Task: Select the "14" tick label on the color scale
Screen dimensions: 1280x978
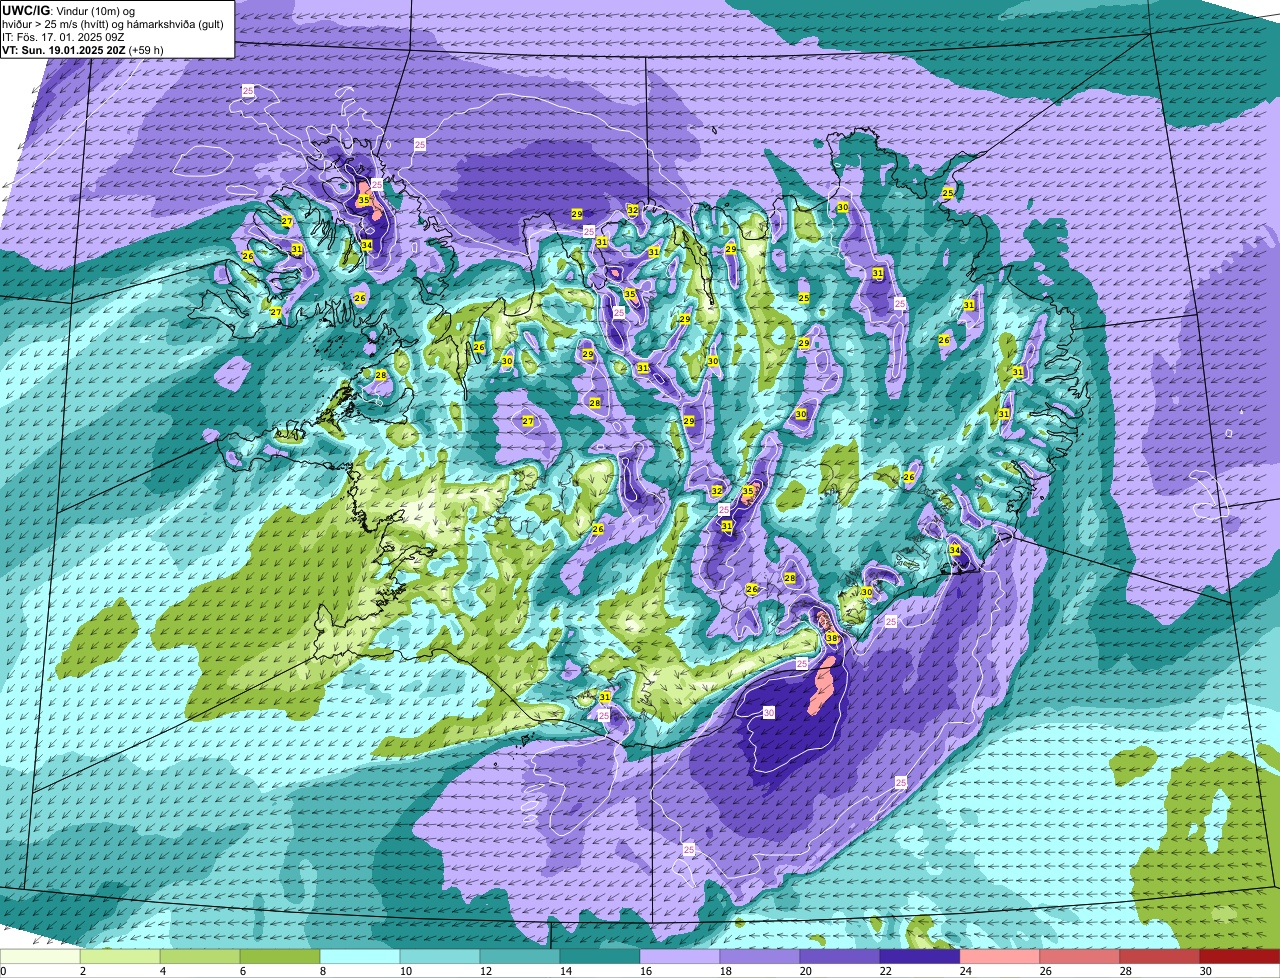Action: click(x=565, y=971)
